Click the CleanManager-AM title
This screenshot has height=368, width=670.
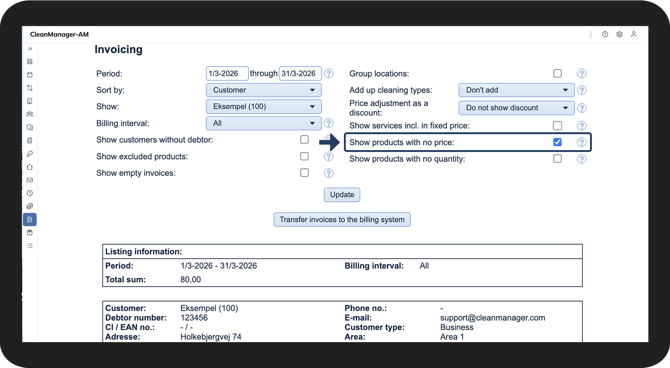click(x=59, y=35)
